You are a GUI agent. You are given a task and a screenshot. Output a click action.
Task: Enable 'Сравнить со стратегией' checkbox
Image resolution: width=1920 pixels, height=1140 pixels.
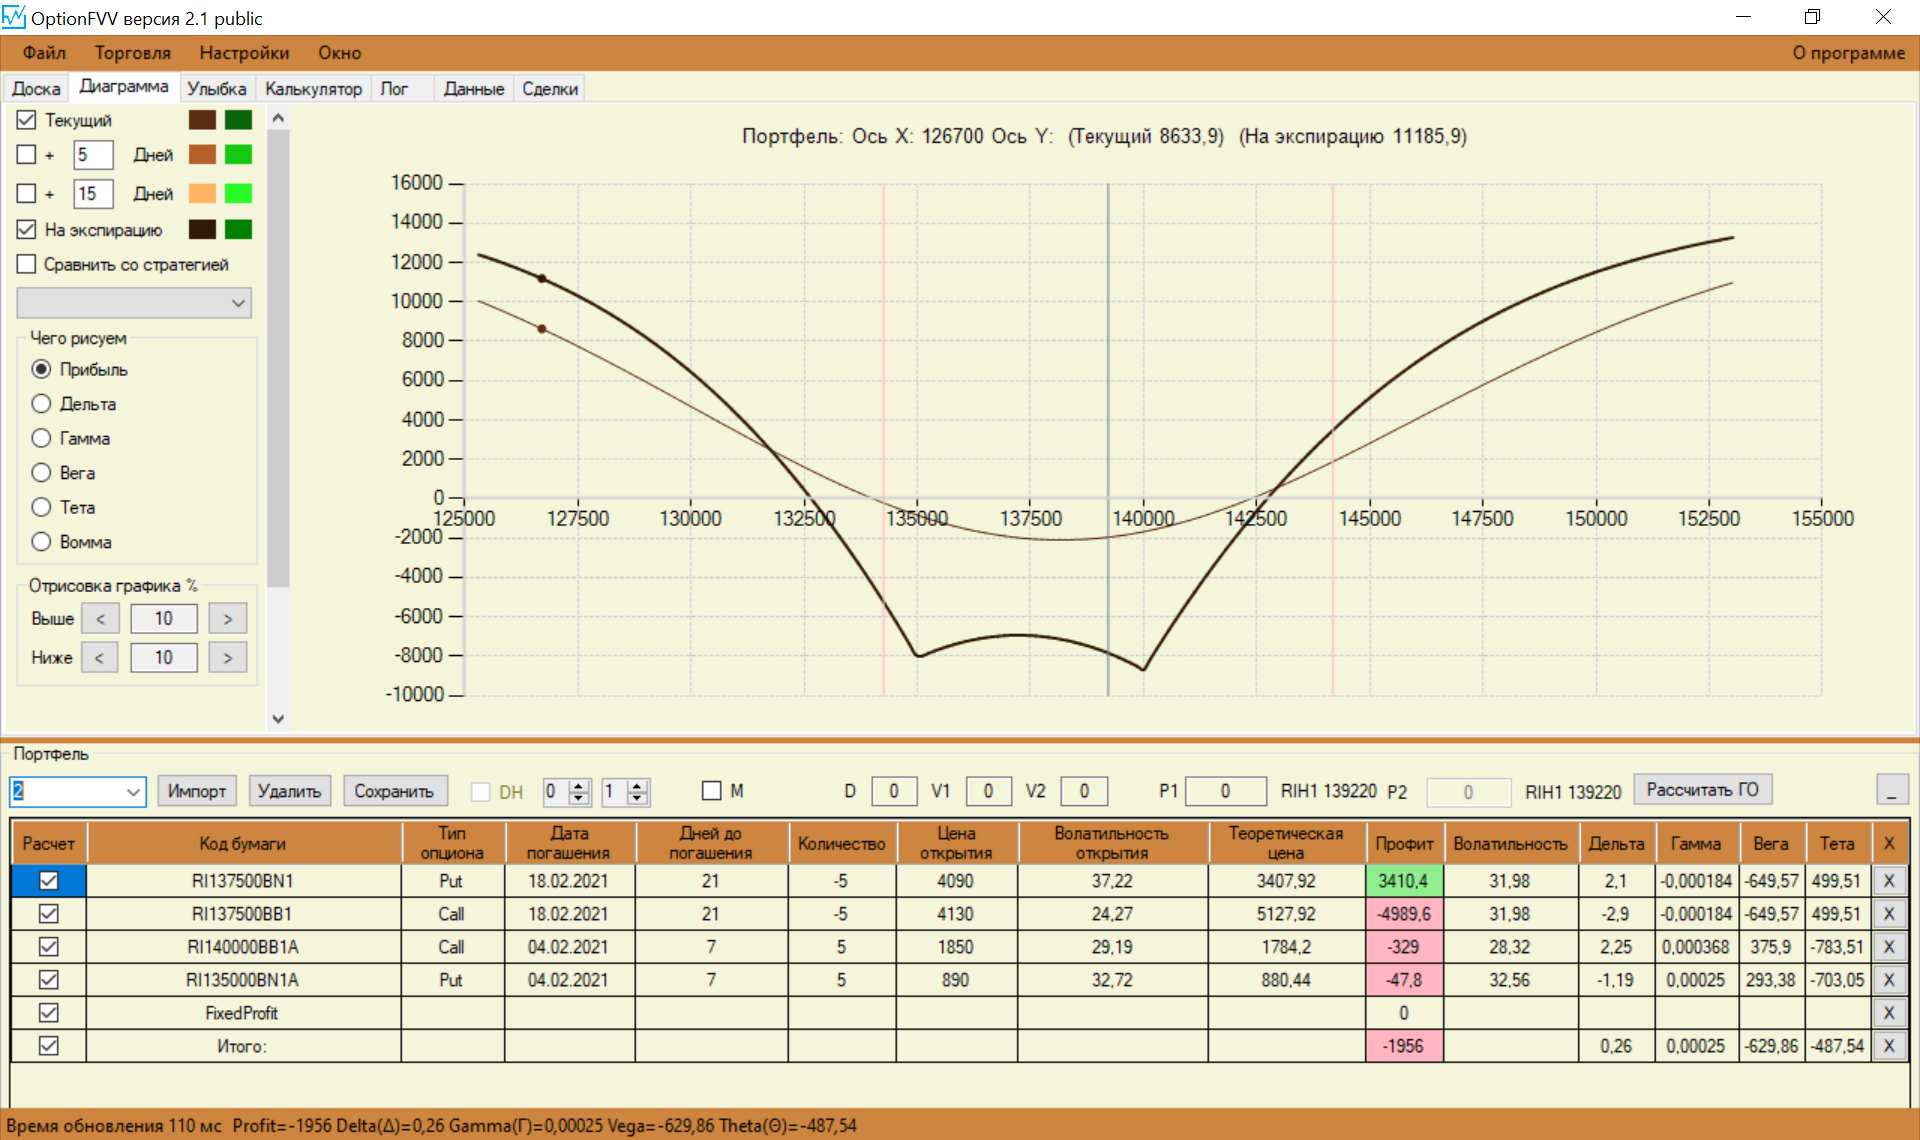27,264
